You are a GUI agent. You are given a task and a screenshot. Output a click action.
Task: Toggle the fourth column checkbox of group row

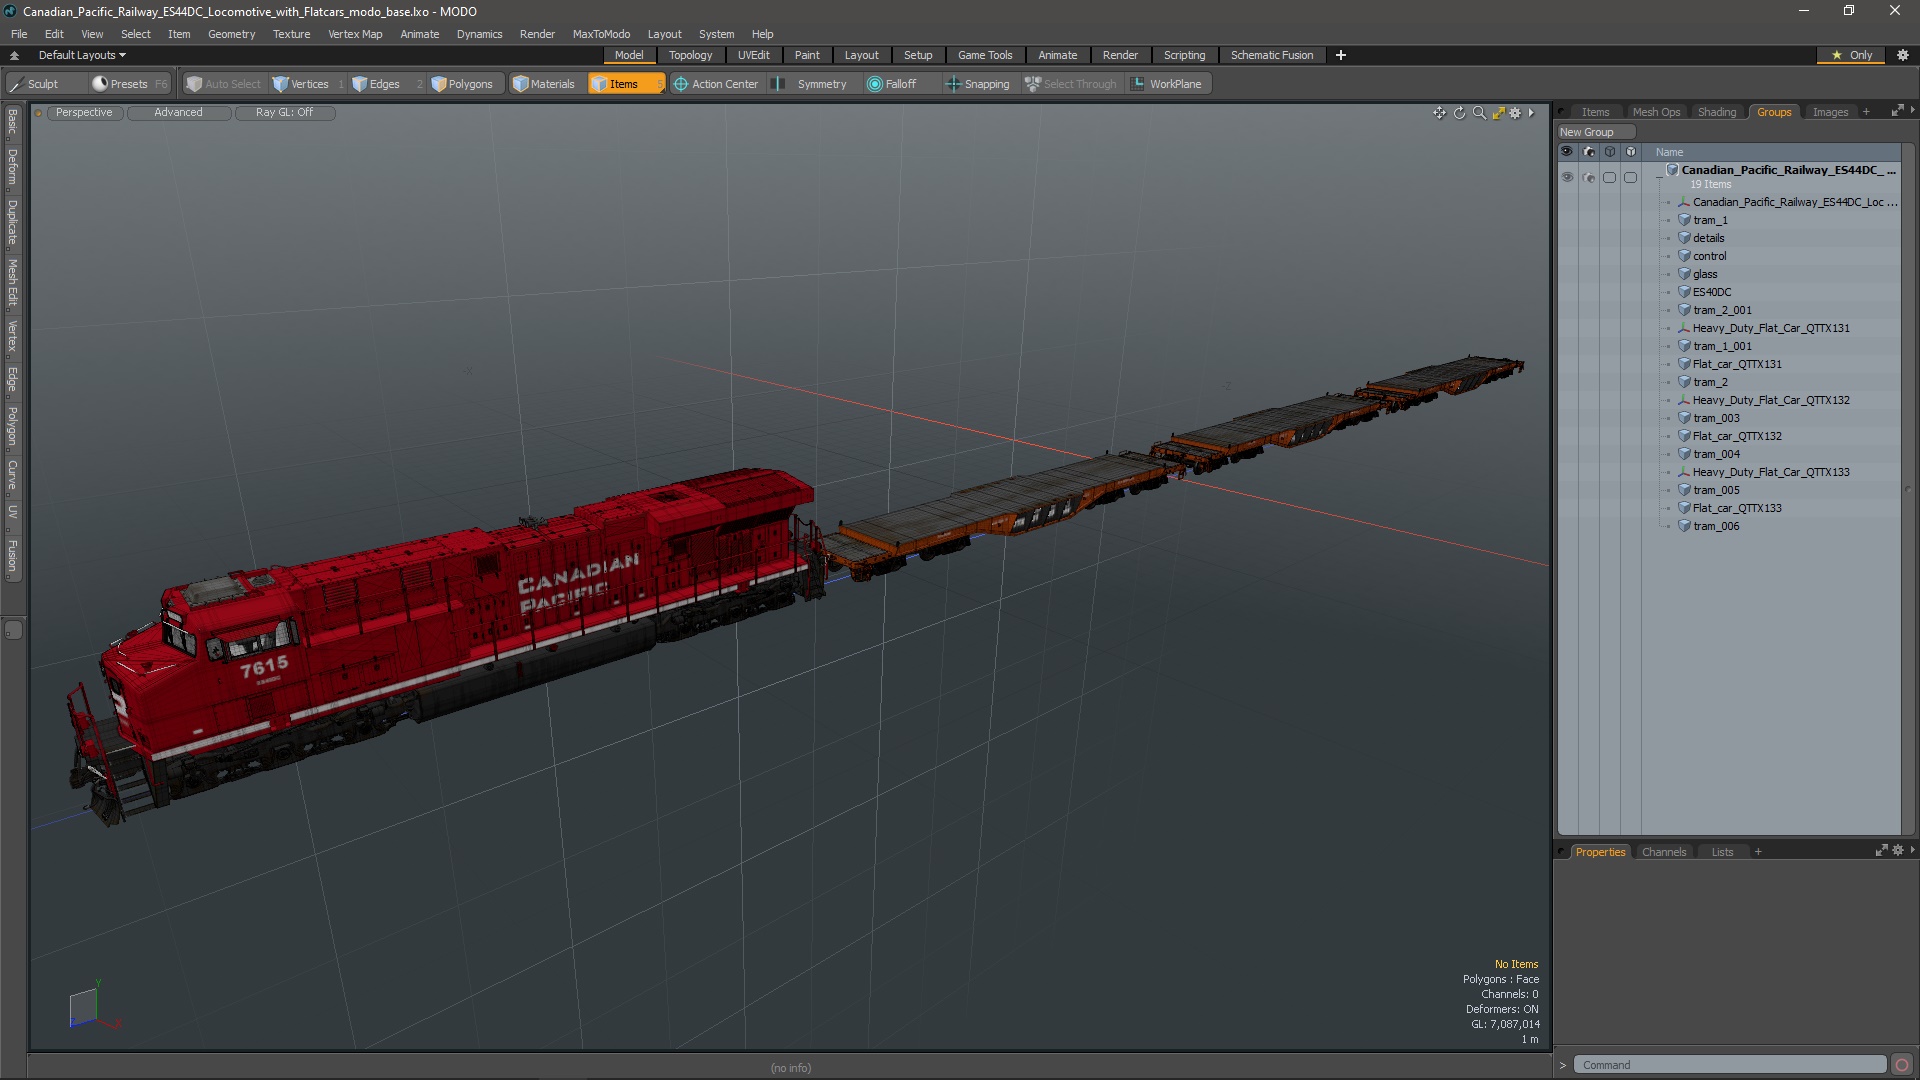[x=1630, y=177]
